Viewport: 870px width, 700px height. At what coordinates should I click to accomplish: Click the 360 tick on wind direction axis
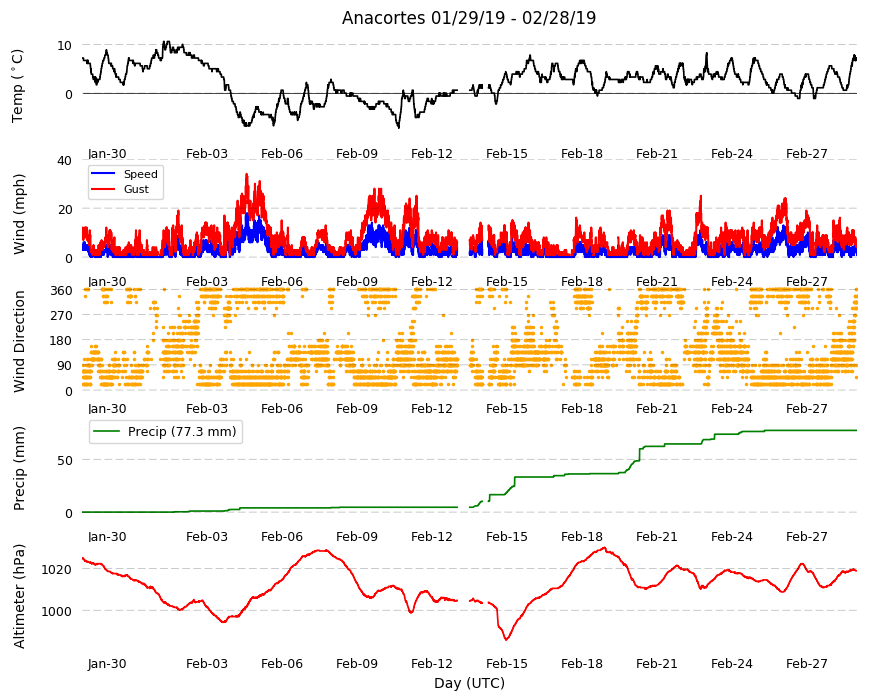pyautogui.click(x=62, y=291)
